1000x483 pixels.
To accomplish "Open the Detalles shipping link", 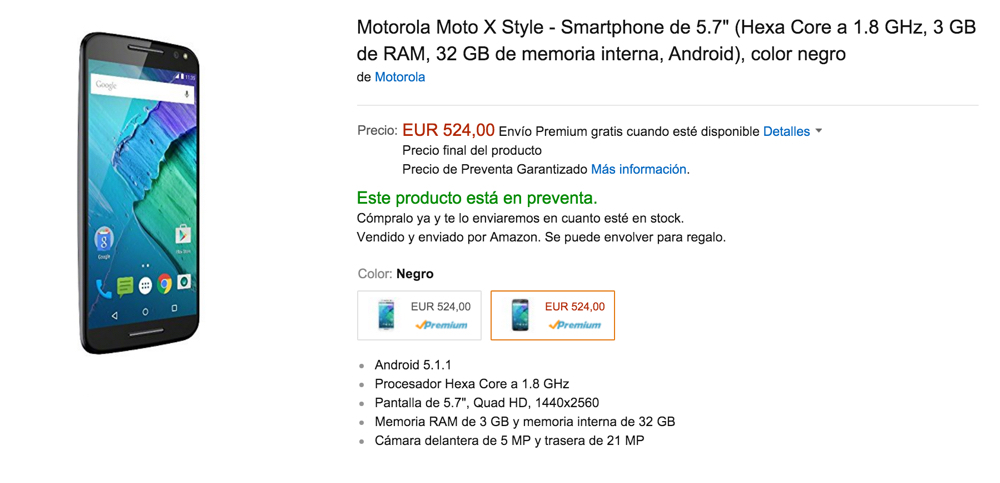I will click(786, 131).
